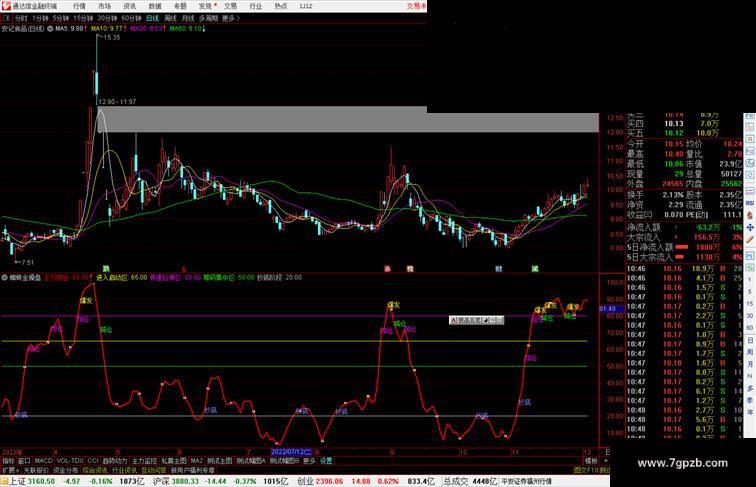Click sidebar period shortcut 30
The width and height of the screenshot is (756, 487).
(x=750, y=316)
